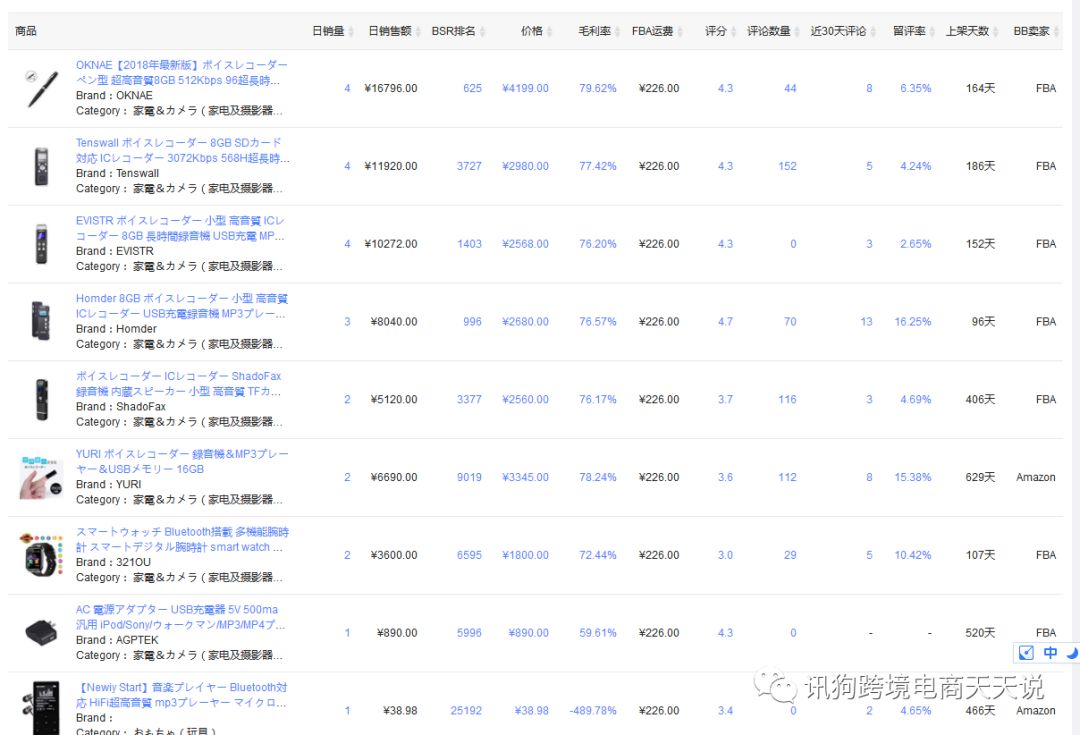
Task: Click price ¥2568.00 in EVISTR row
Action: pyautogui.click(x=526, y=244)
